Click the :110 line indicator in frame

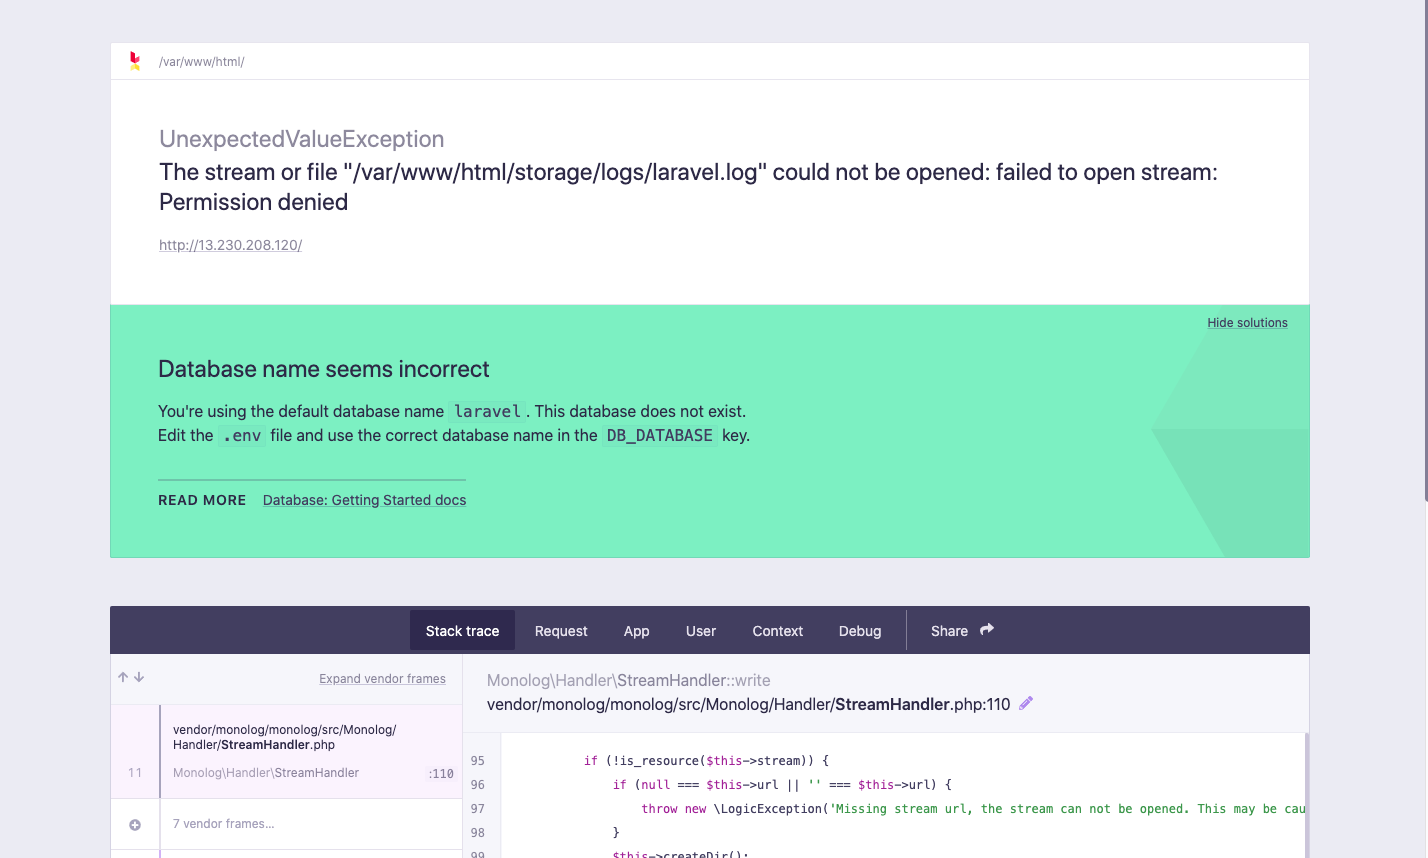(441, 774)
